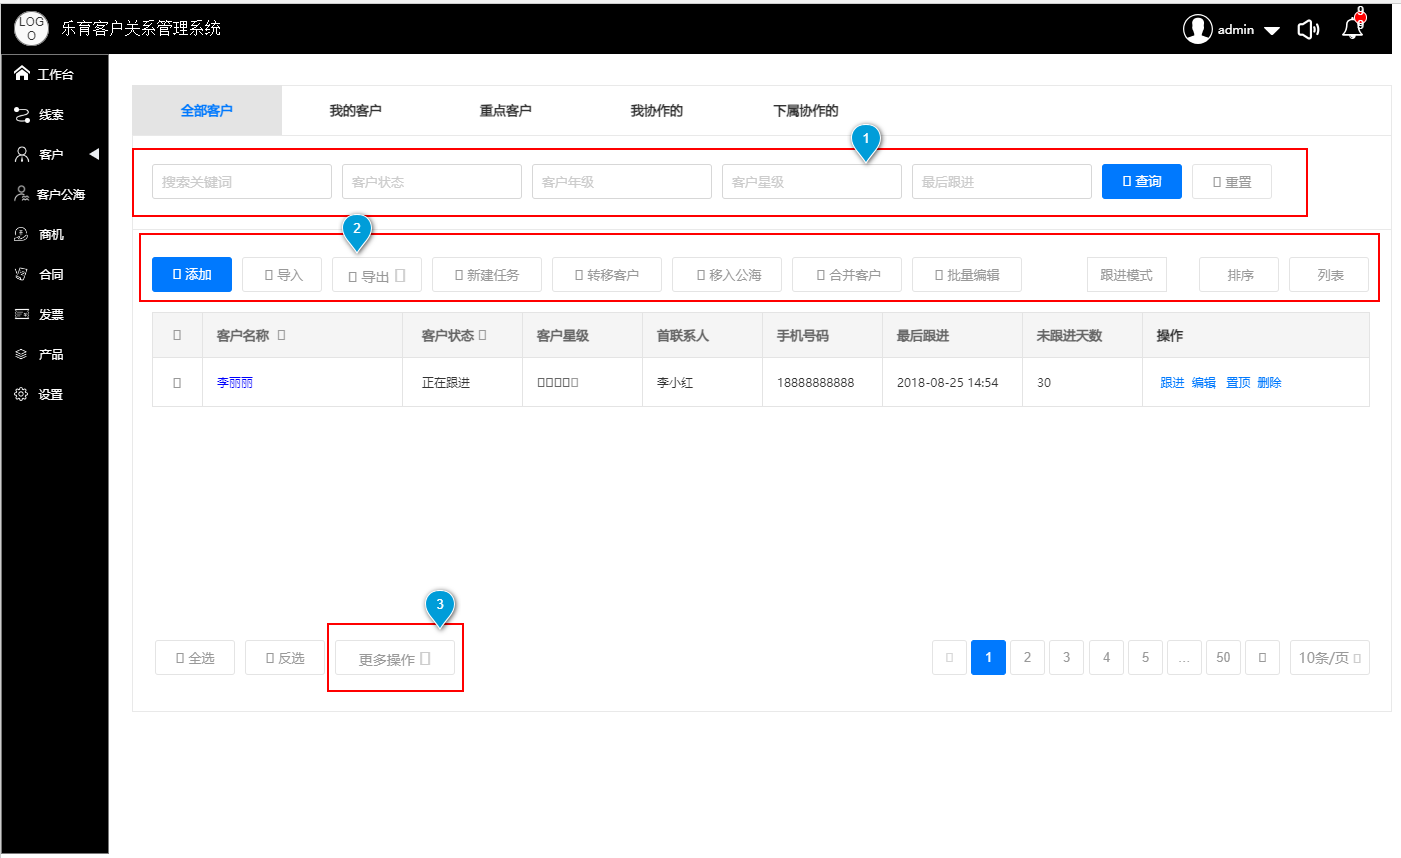This screenshot has width=1401, height=858.
Task: Open the 导出 export dropdown button
Action: pos(377,275)
